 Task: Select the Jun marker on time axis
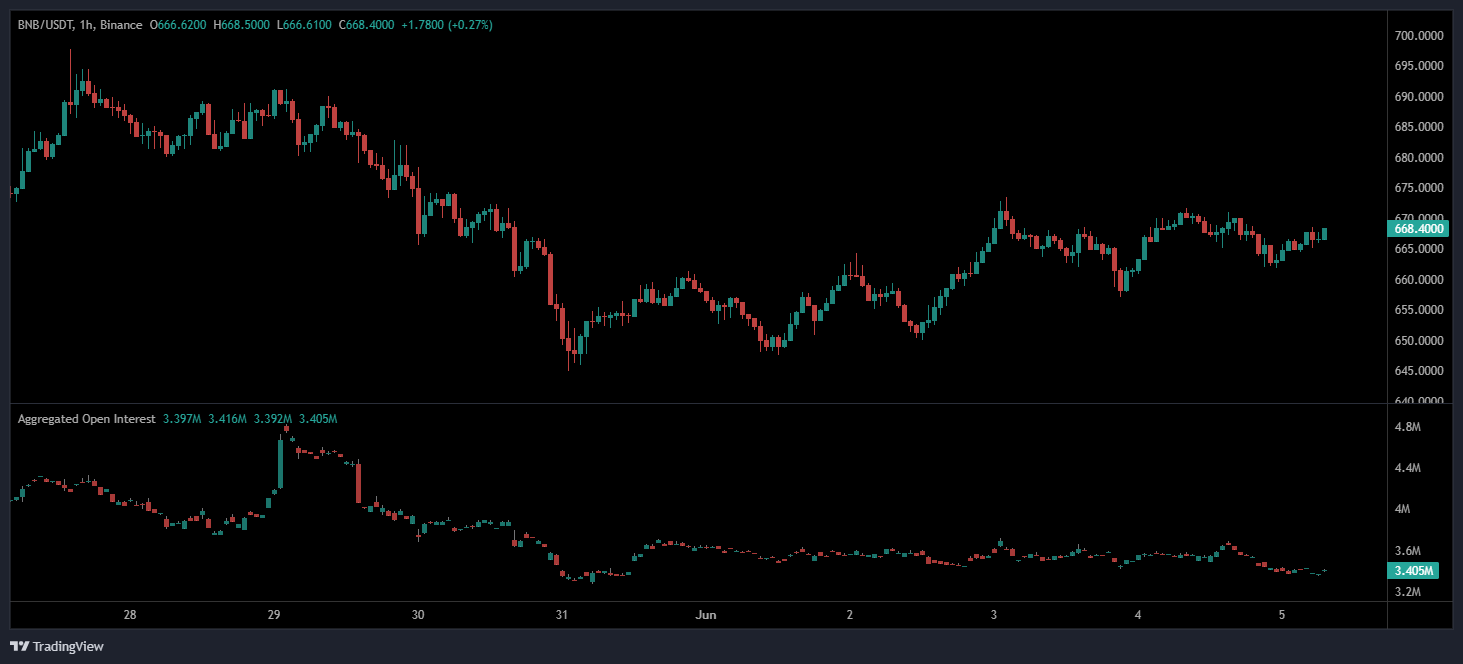705,614
